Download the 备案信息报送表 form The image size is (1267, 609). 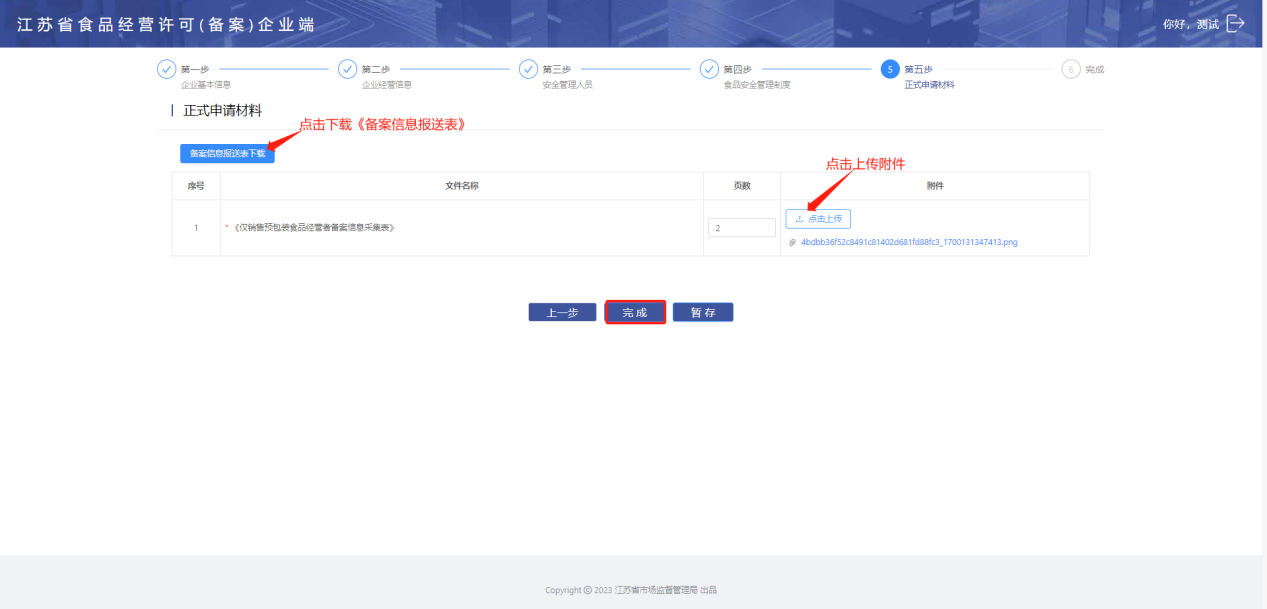pyautogui.click(x=227, y=153)
